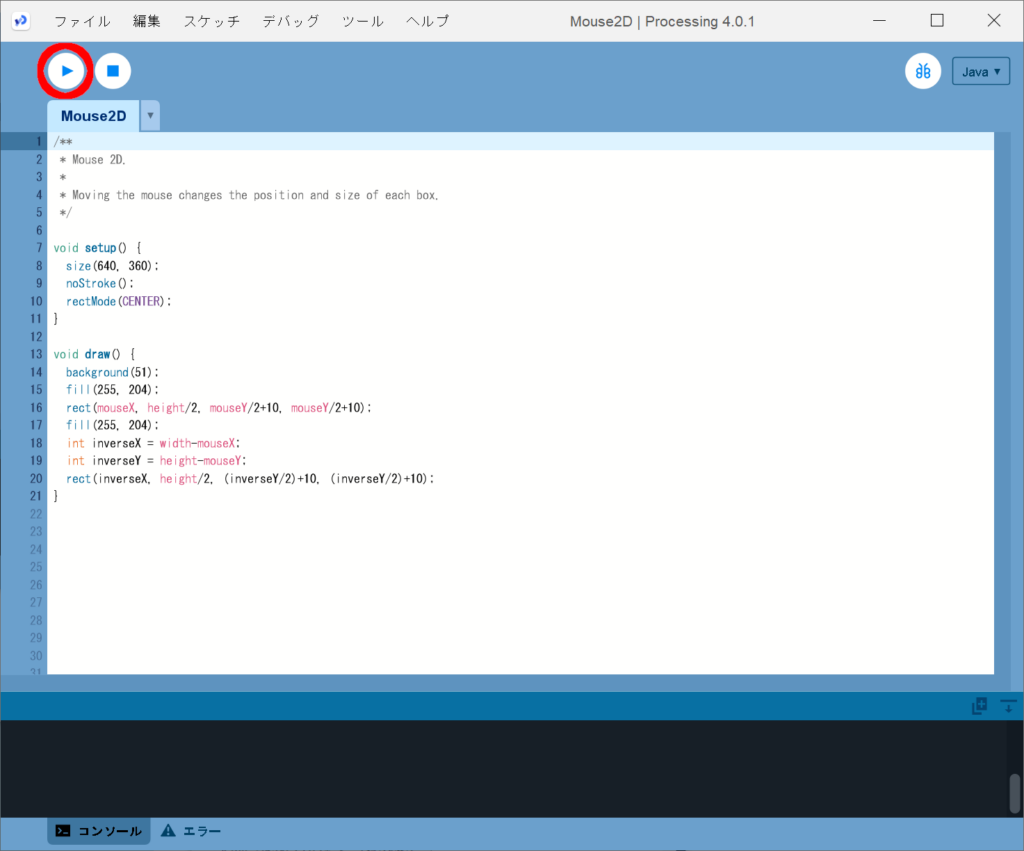The height and width of the screenshot is (851, 1024).
Task: Select the Mouse2D sketch tab
Action: click(x=93, y=116)
